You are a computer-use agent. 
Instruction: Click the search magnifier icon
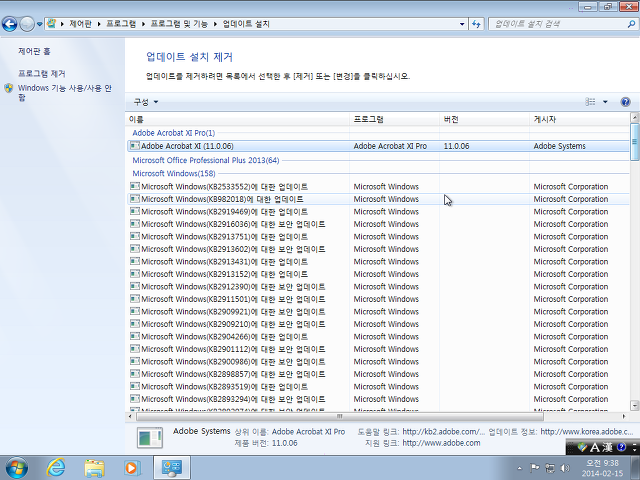point(631,24)
